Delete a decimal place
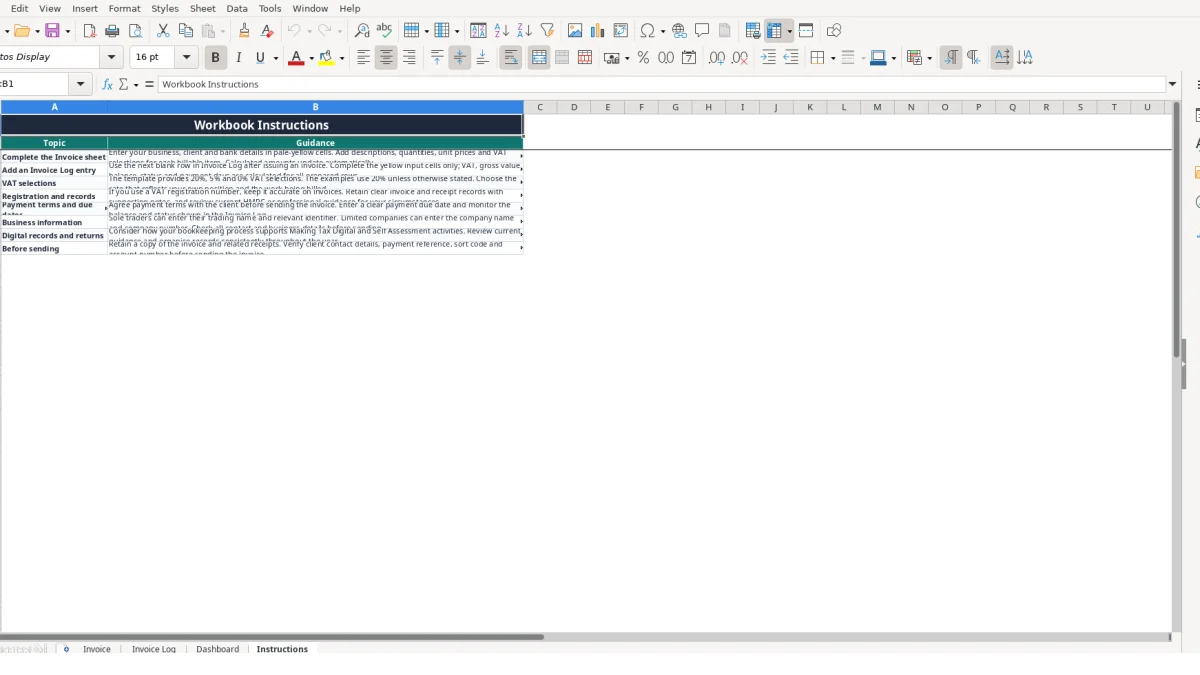This screenshot has height=675, width=1200. [x=740, y=58]
